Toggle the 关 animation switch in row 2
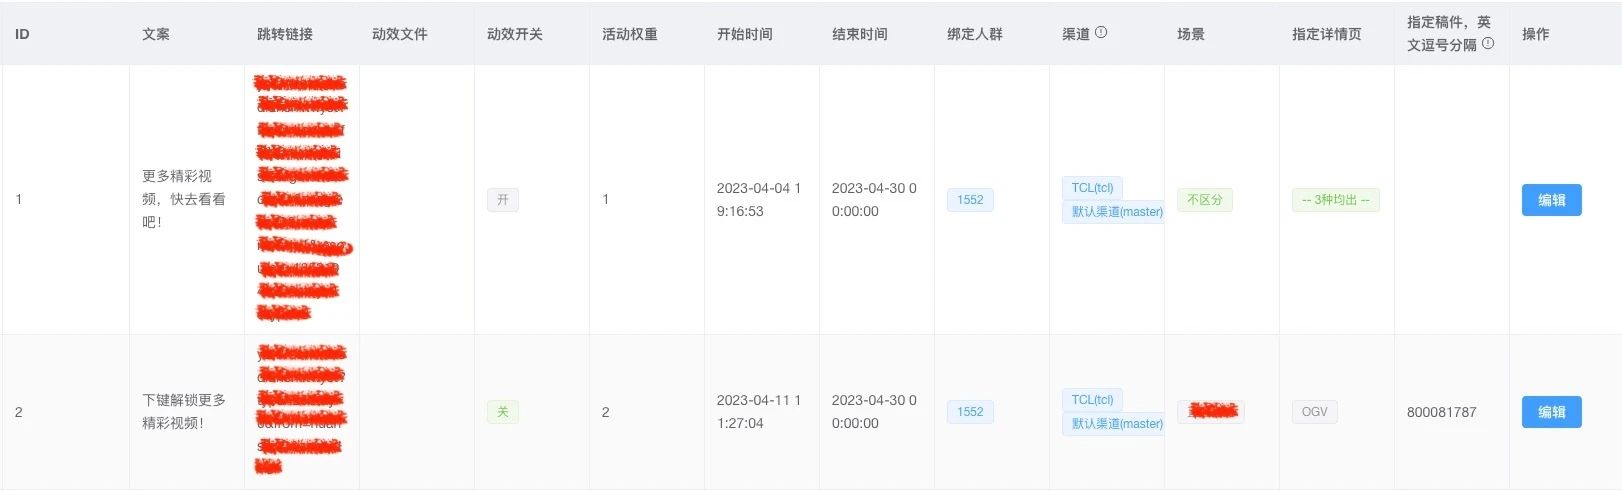Viewport: 1622px width, 491px height. tap(502, 412)
